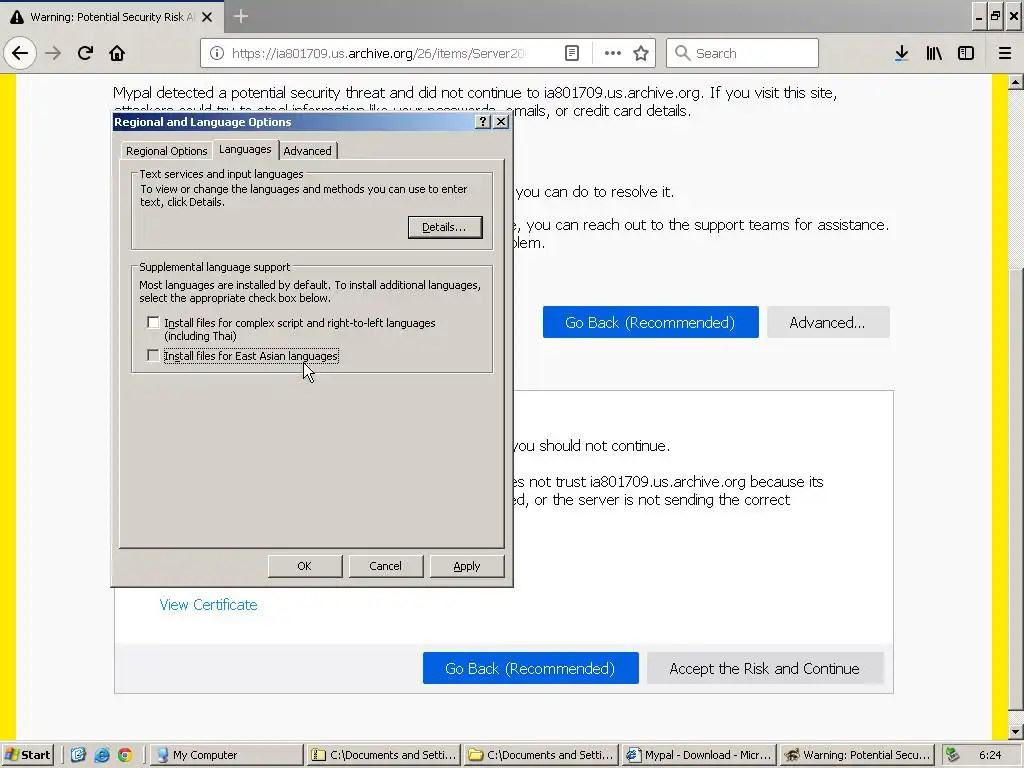Image resolution: width=1024 pixels, height=768 pixels.
Task: Open the Advanced tab in dialog
Action: [x=308, y=151]
